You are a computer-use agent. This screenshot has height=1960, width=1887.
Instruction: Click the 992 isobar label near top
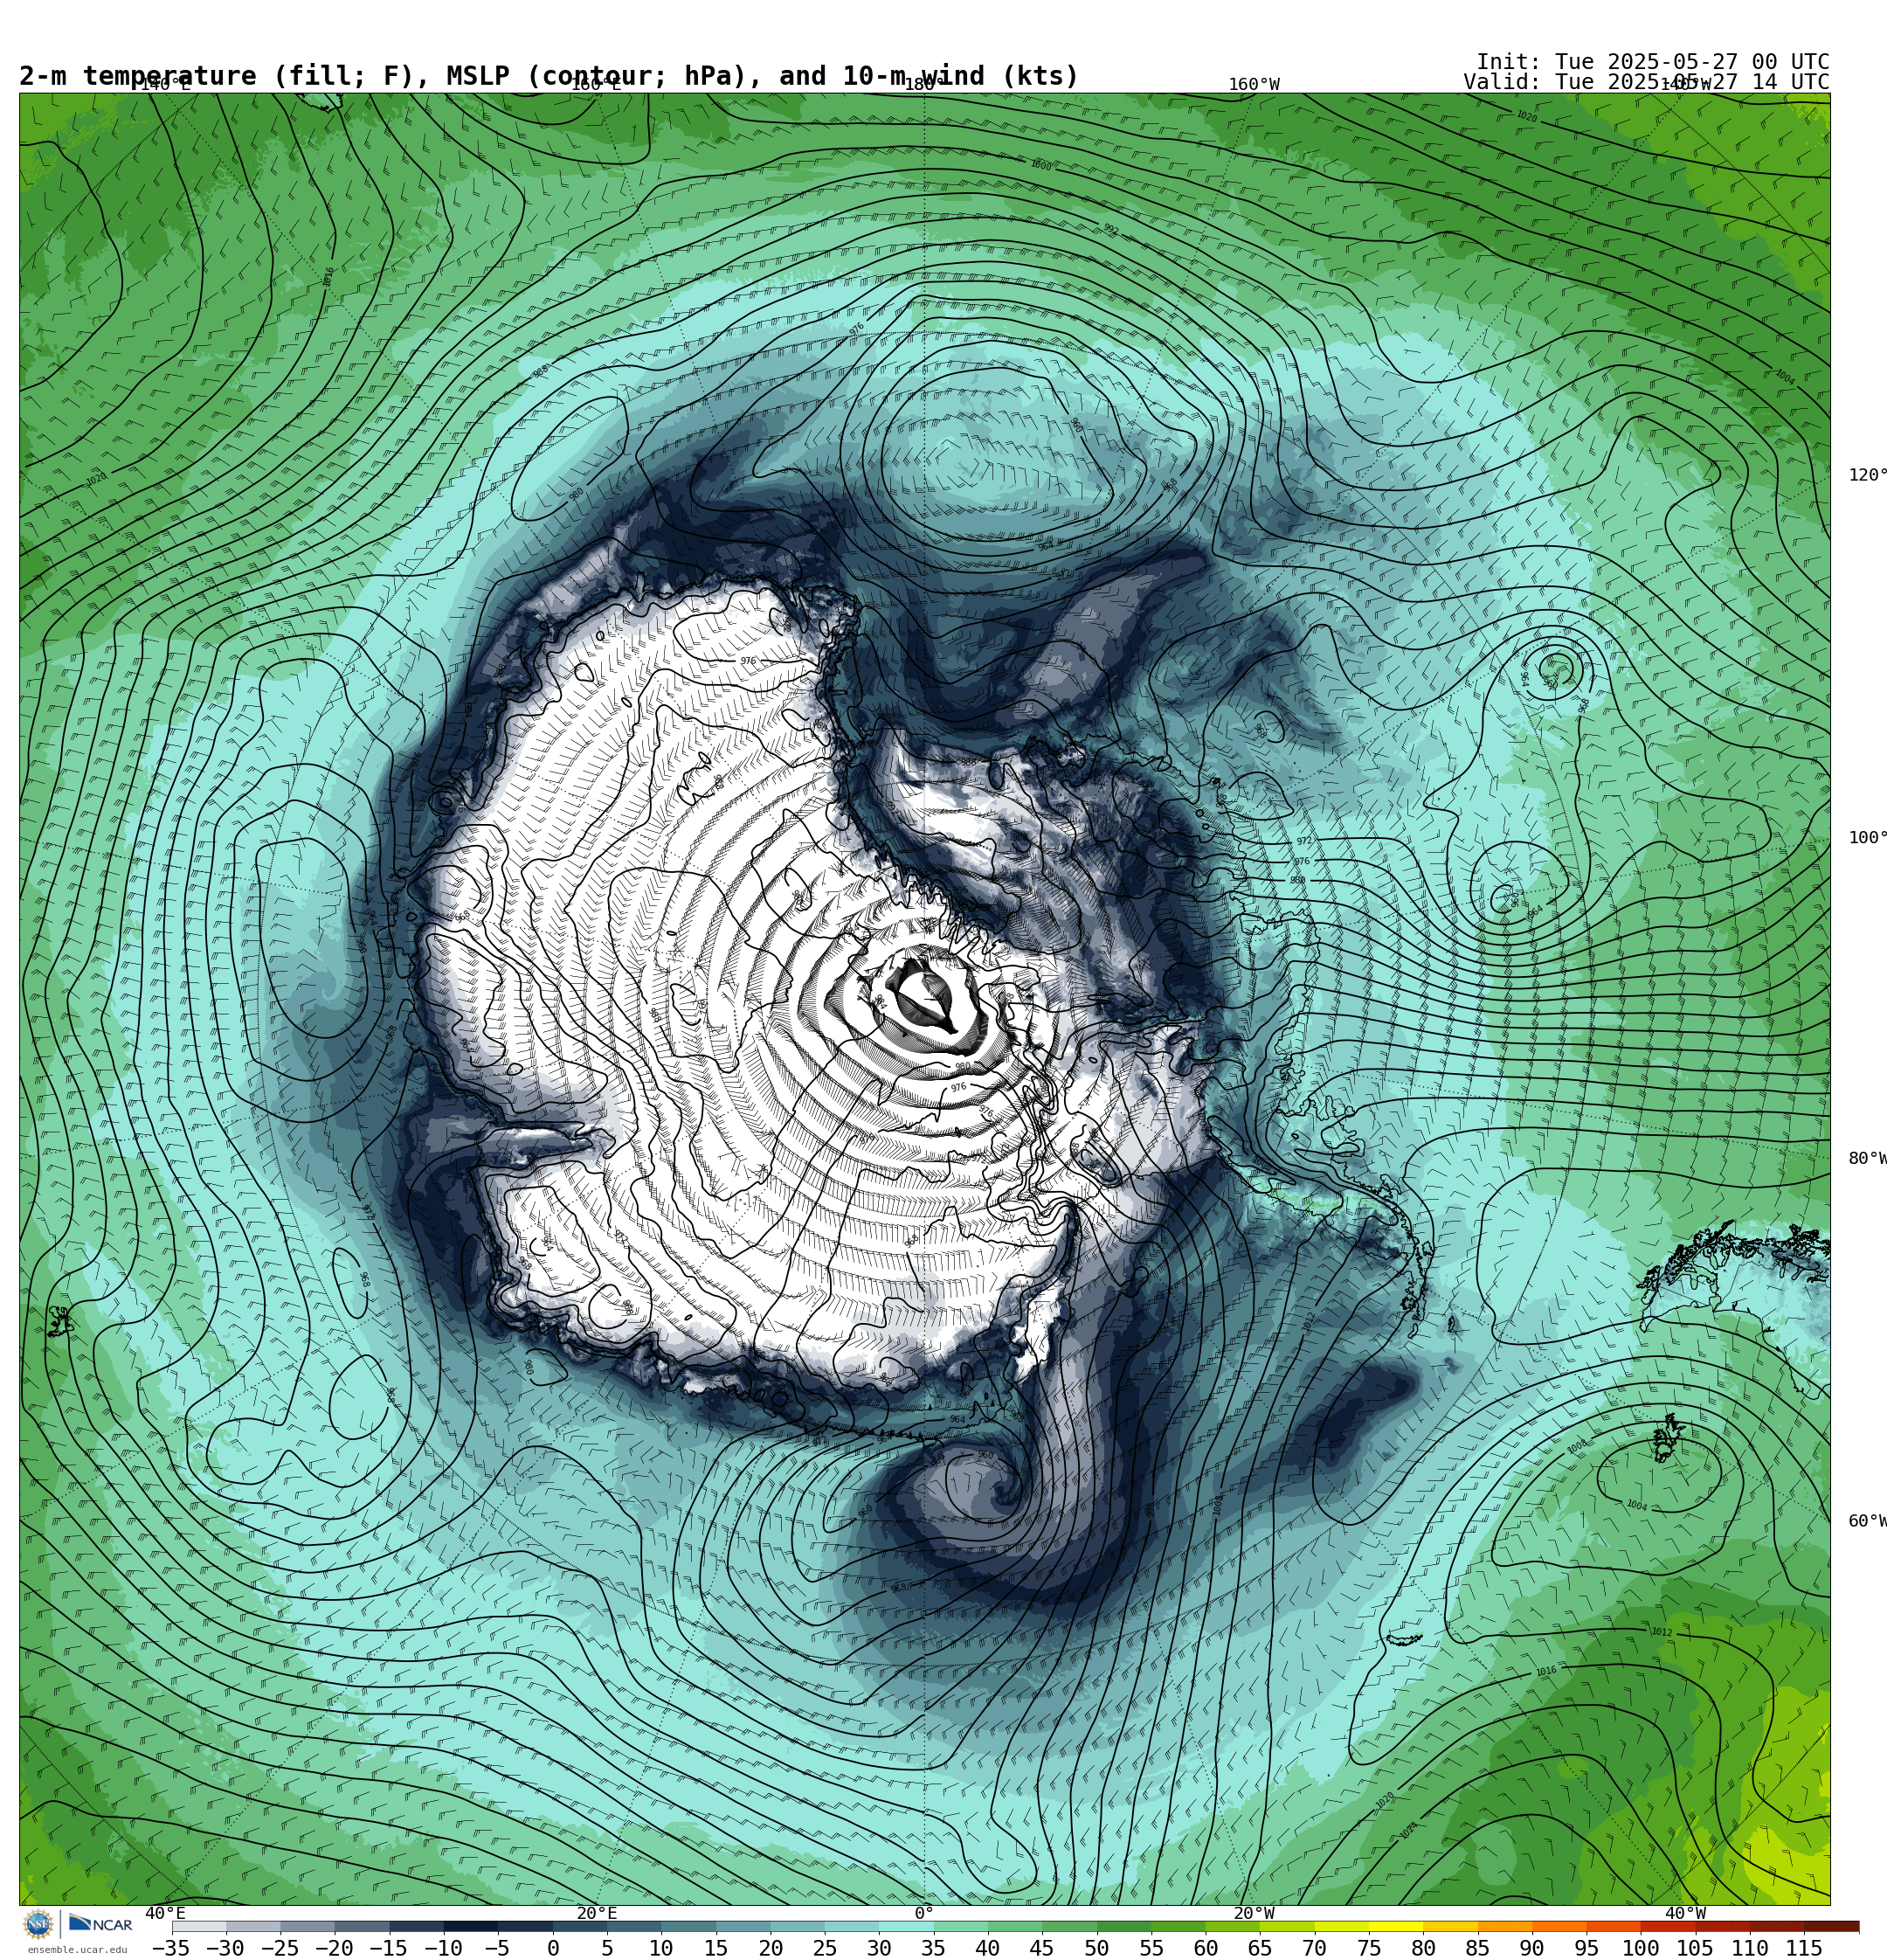1111,230
